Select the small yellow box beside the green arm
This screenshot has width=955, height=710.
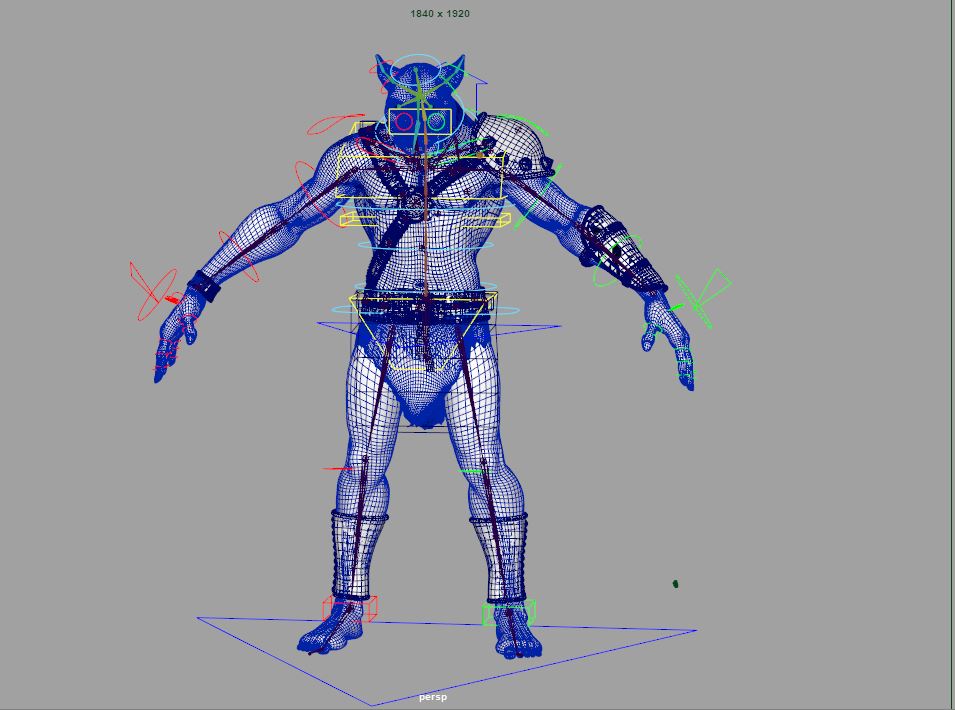point(487,220)
